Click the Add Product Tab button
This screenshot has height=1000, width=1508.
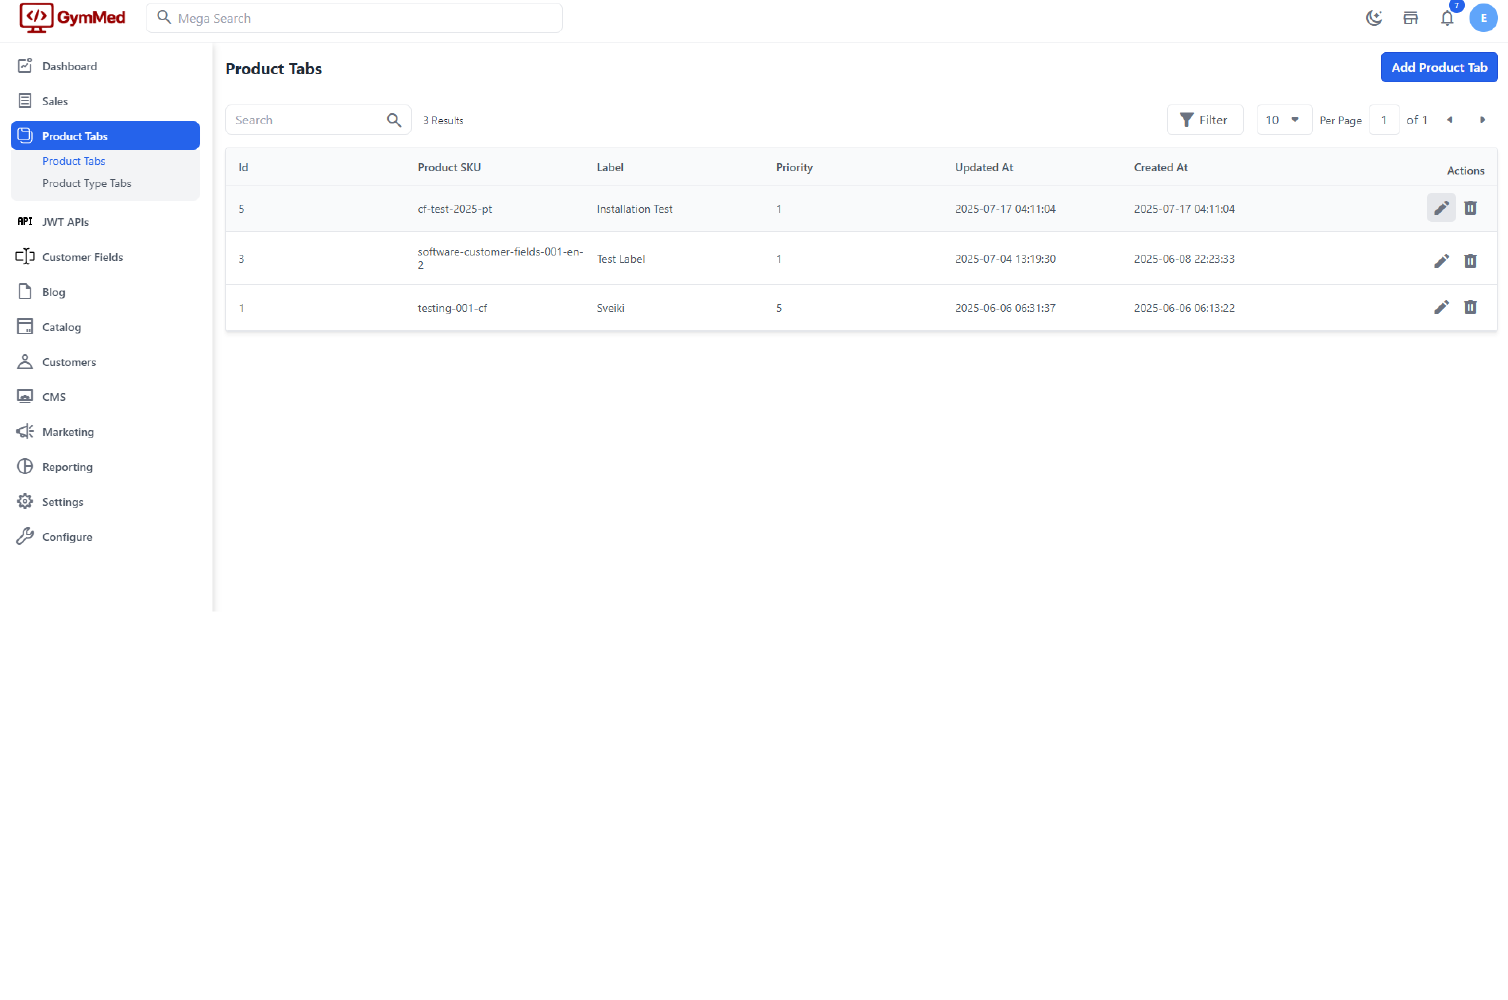[x=1438, y=67]
